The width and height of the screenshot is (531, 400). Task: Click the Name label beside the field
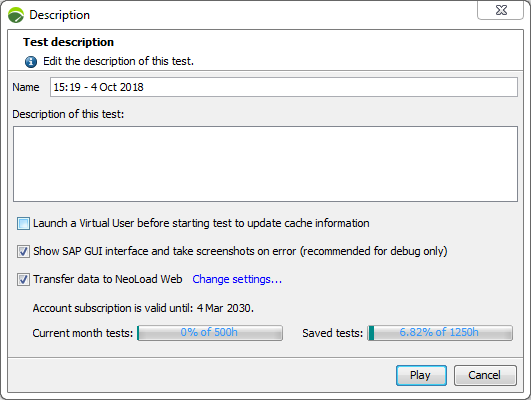[x=26, y=87]
